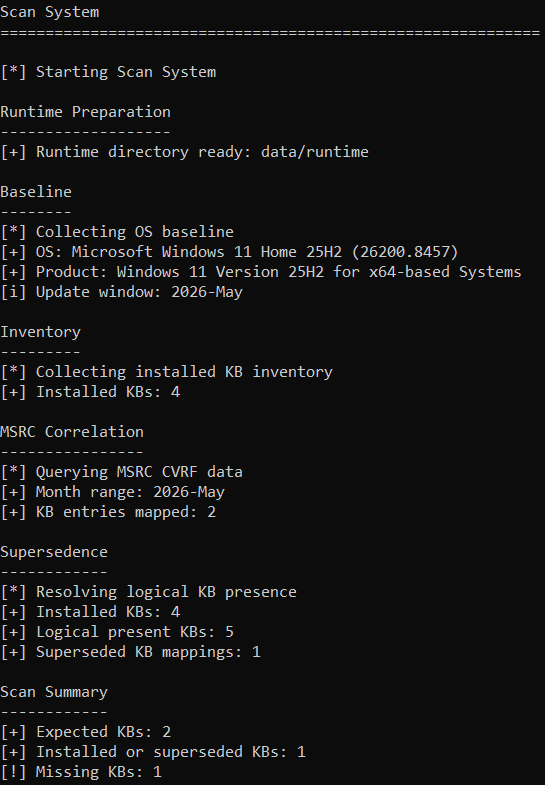
Task: Select 'Resolving logical KB presence' line
Action: click(x=149, y=592)
